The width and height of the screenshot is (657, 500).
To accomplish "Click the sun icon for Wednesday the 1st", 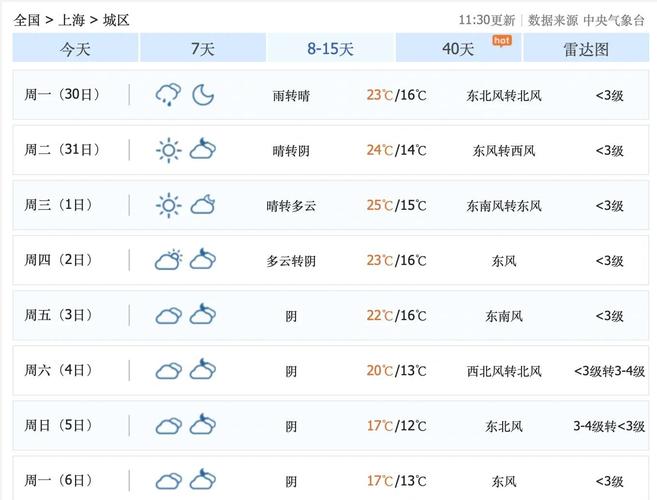I will click(x=168, y=206).
